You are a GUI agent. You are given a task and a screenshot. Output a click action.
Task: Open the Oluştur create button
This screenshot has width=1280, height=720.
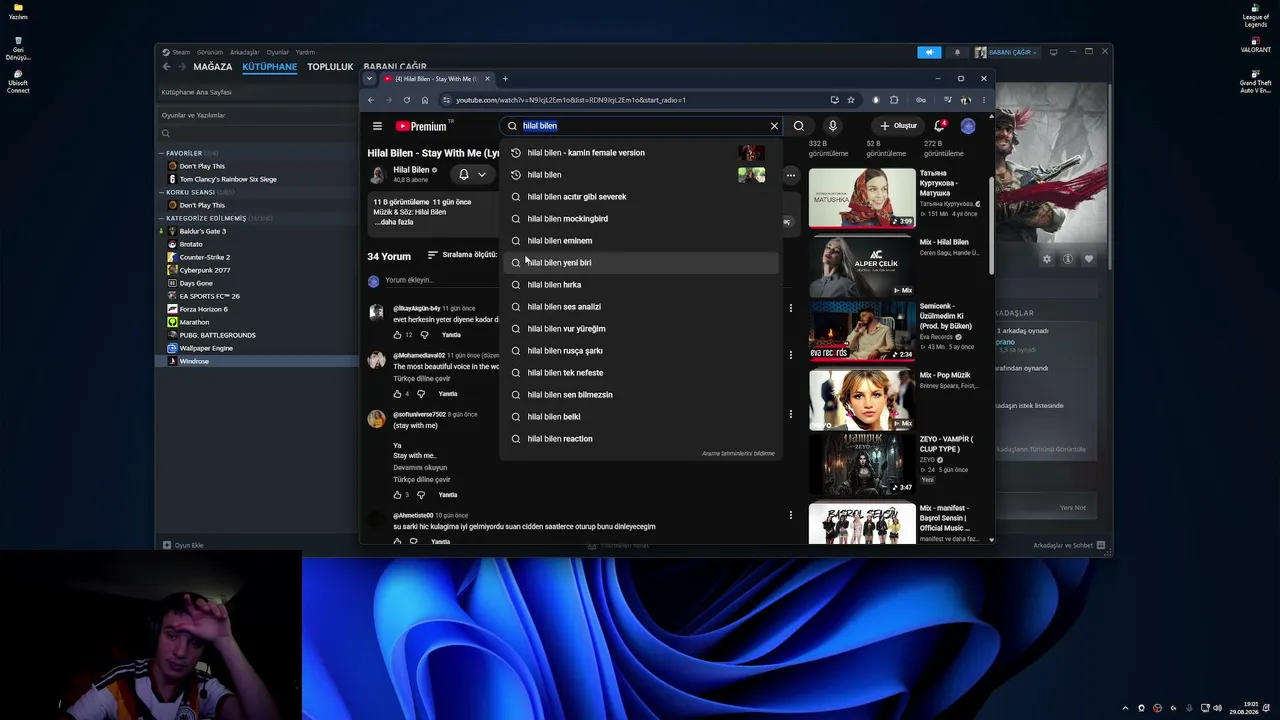click(898, 126)
